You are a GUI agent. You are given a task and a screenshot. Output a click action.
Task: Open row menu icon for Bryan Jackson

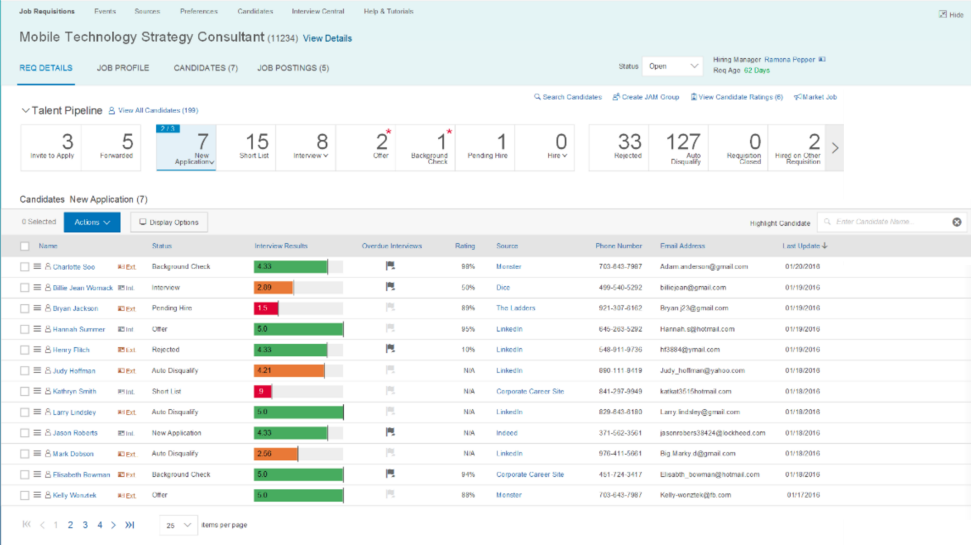point(37,308)
